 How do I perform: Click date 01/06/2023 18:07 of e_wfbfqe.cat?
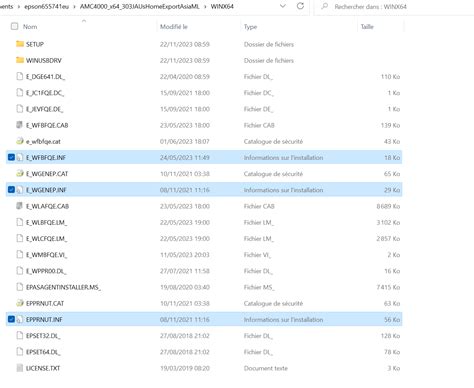pos(185,141)
